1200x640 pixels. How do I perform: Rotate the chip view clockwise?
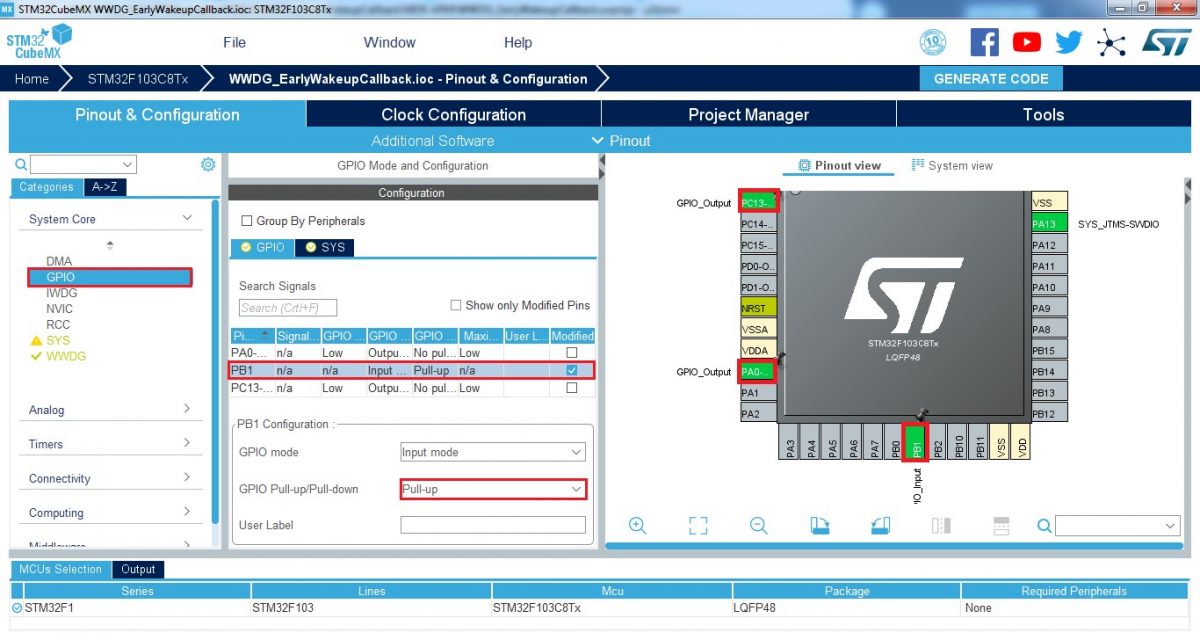click(820, 524)
